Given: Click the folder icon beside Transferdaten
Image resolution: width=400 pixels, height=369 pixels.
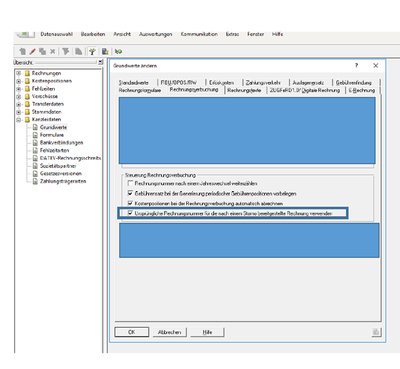Looking at the screenshot, I should click(27, 104).
